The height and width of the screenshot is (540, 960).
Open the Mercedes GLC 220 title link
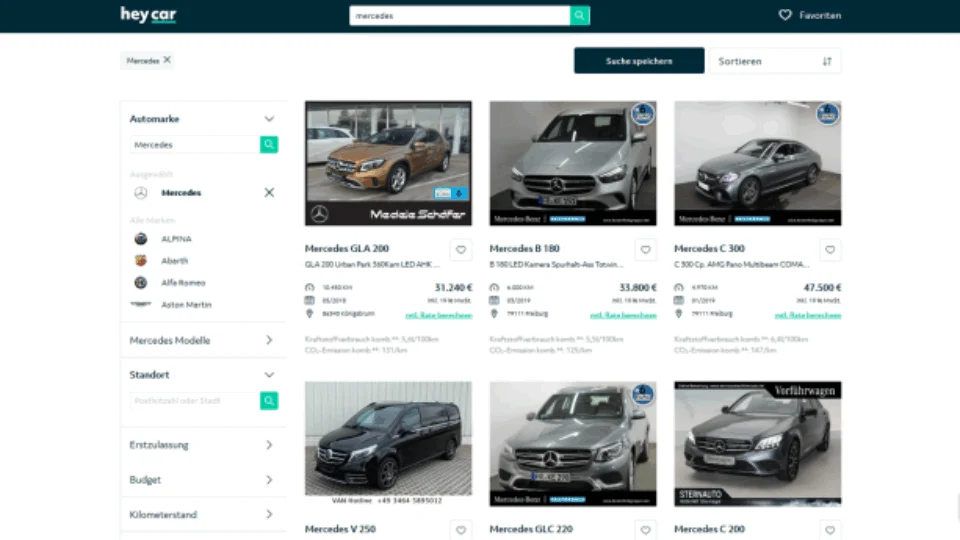click(531, 529)
